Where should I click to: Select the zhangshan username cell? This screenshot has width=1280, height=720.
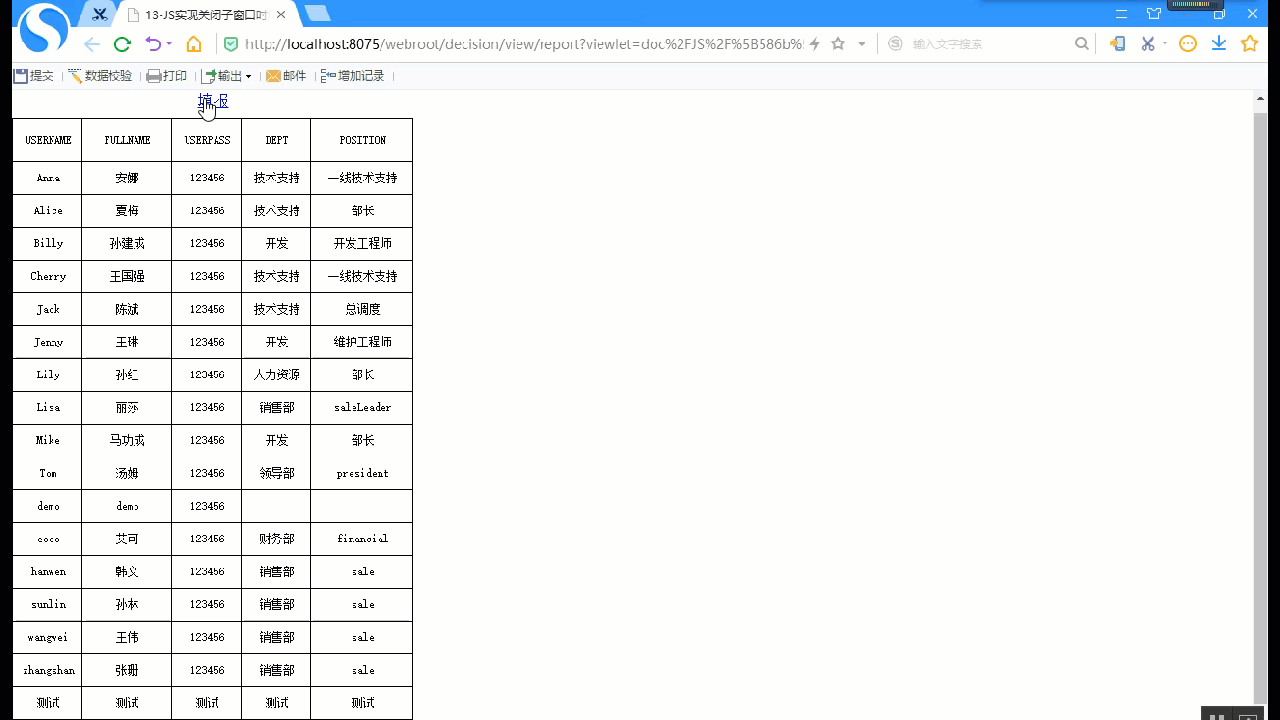pos(48,670)
